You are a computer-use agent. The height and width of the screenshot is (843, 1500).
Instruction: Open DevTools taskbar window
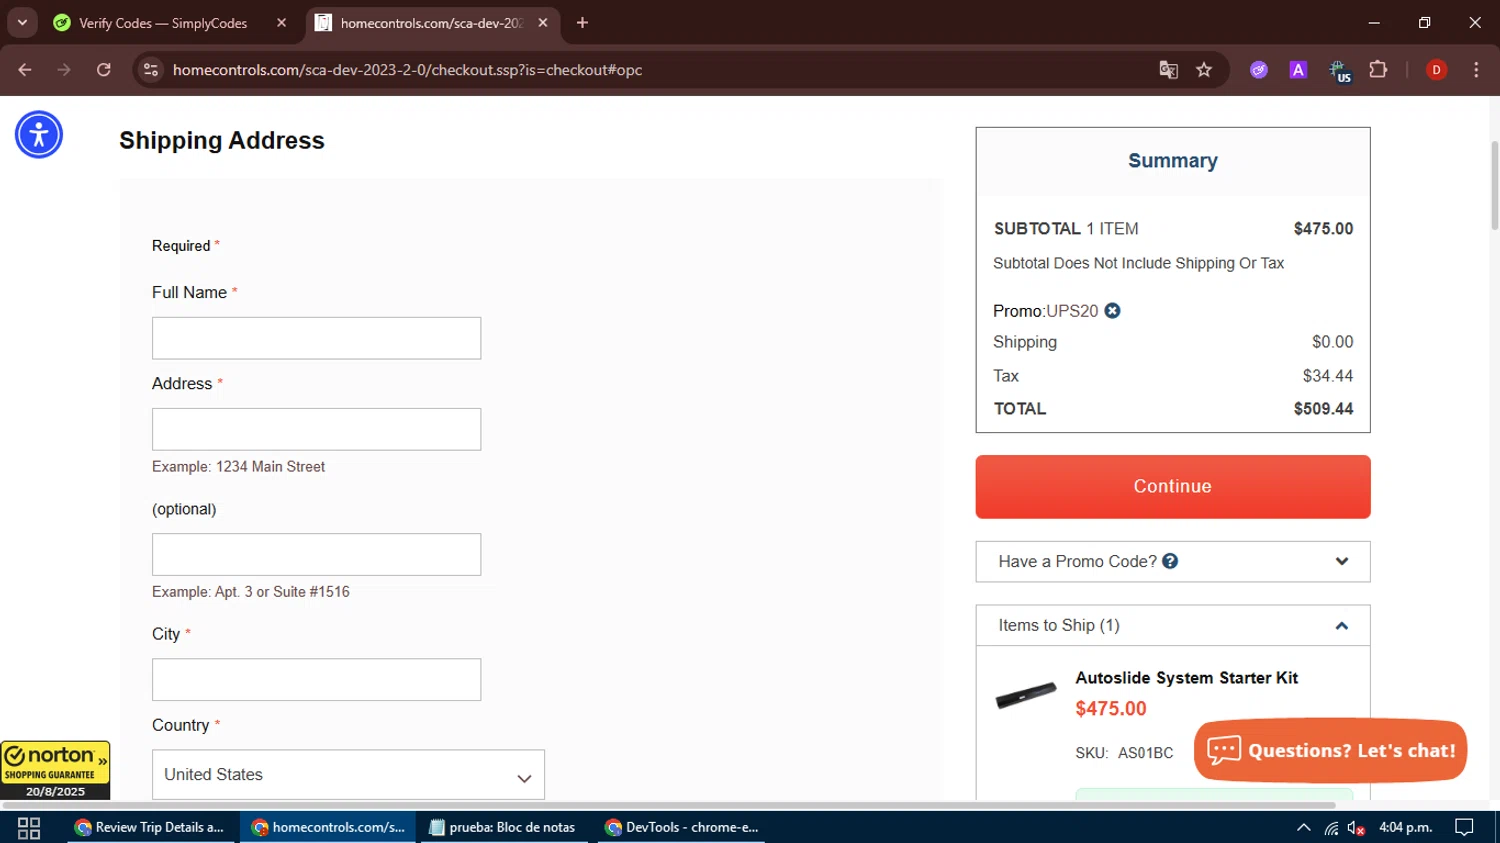[x=682, y=828]
